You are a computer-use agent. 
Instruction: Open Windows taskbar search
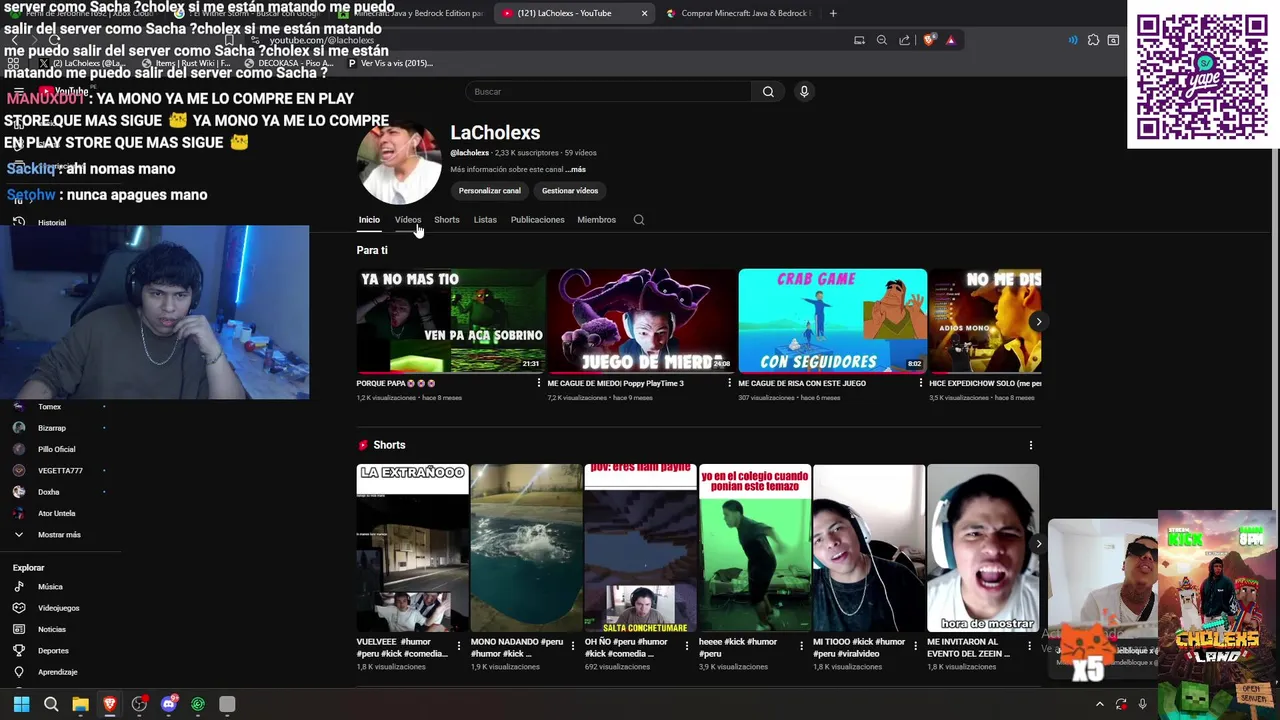[51, 704]
